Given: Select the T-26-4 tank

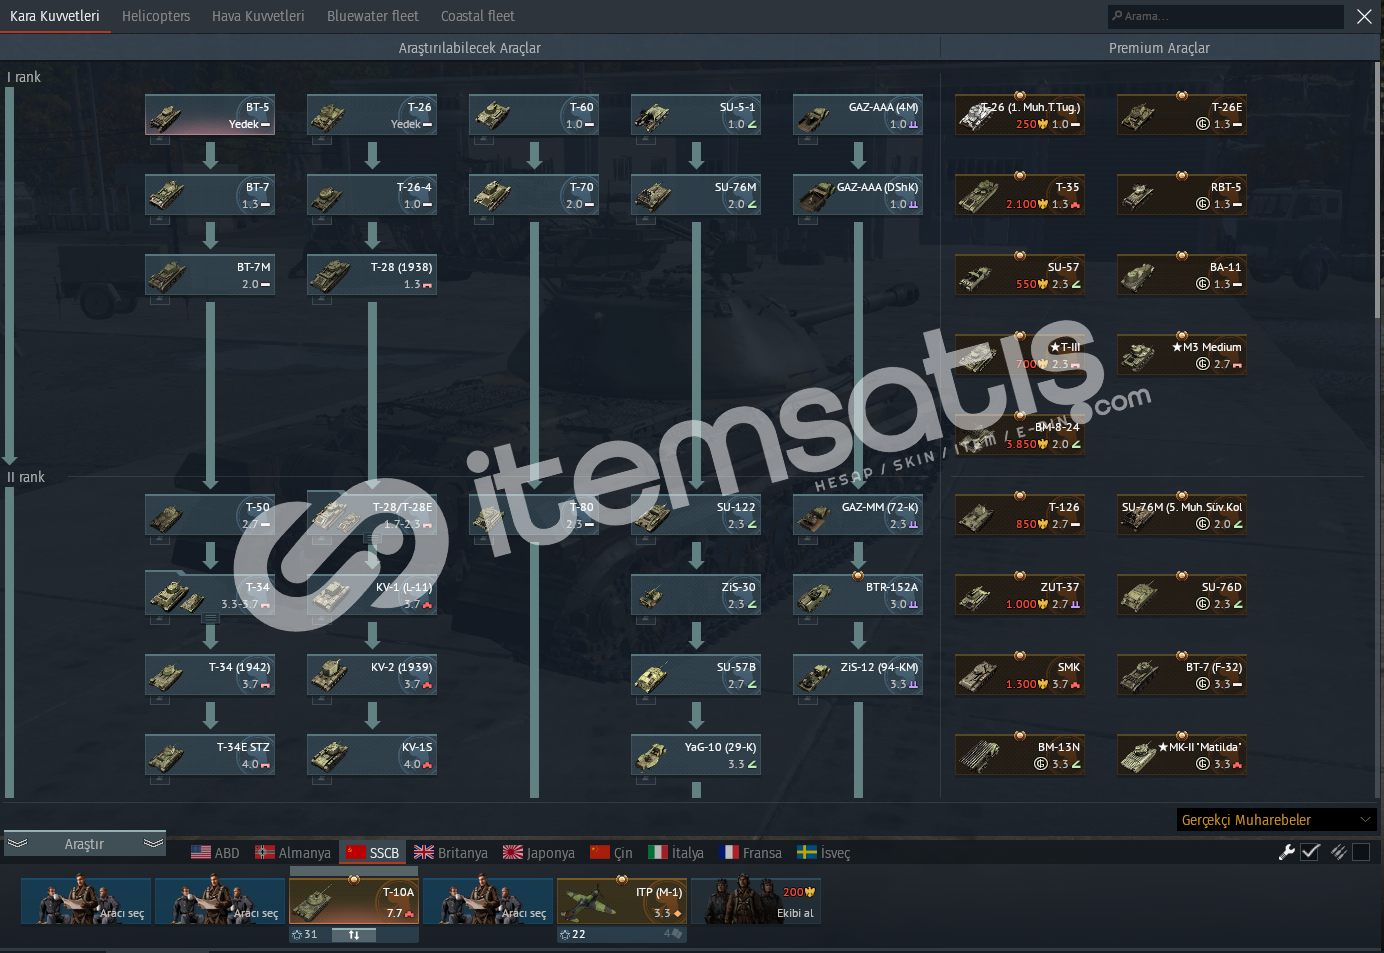Looking at the screenshot, I should pyautogui.click(x=371, y=195).
